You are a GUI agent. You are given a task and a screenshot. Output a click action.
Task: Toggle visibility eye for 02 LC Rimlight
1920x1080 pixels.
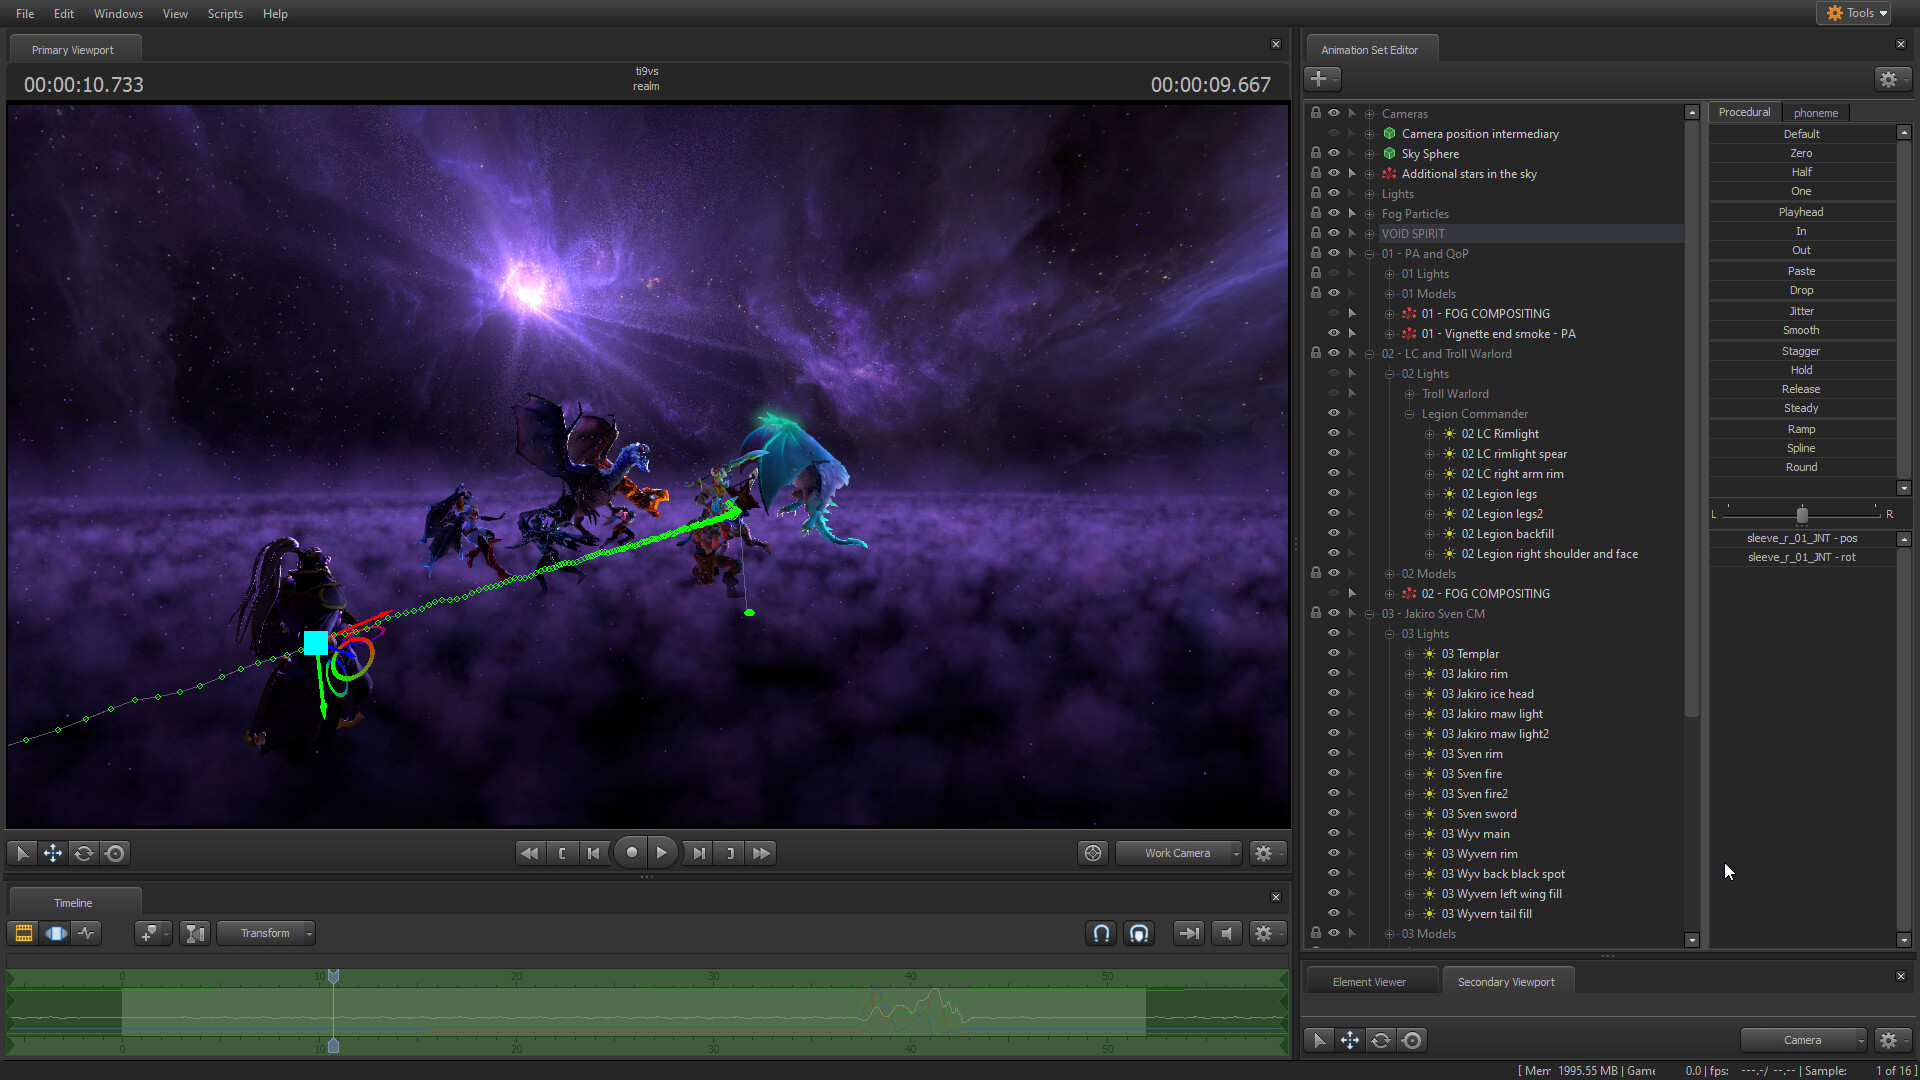click(1334, 433)
